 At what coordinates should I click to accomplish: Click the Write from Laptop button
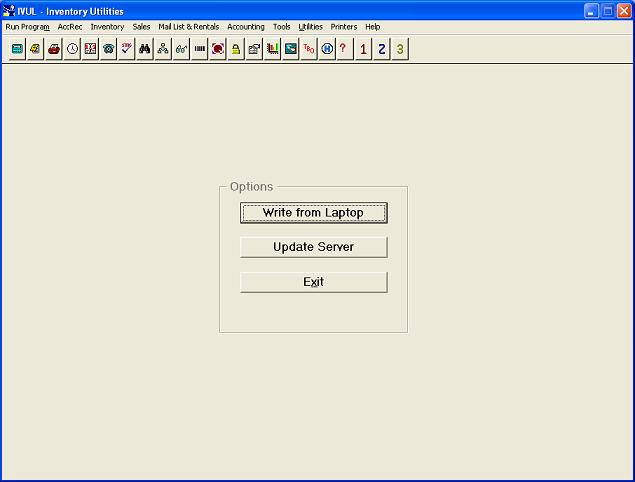coord(313,213)
